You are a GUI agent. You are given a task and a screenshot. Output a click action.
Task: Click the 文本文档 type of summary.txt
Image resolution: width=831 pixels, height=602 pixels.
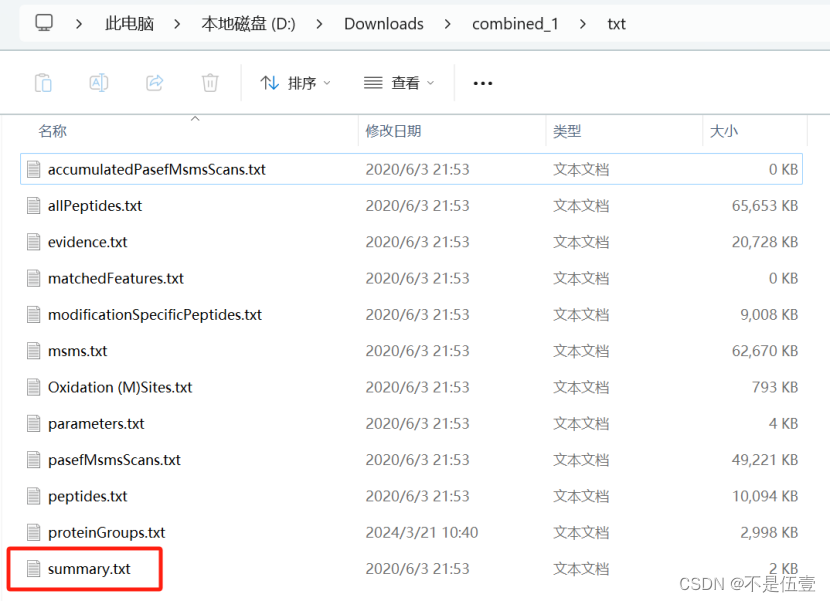581,569
